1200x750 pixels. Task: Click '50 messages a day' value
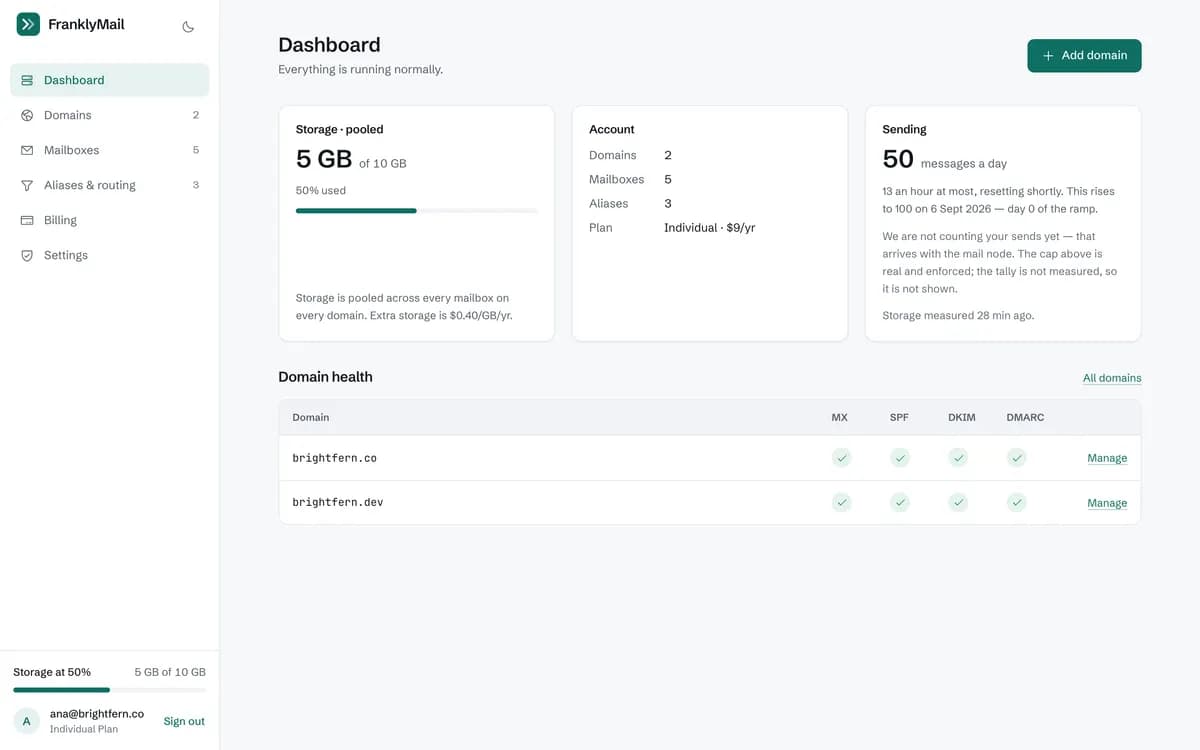(945, 159)
